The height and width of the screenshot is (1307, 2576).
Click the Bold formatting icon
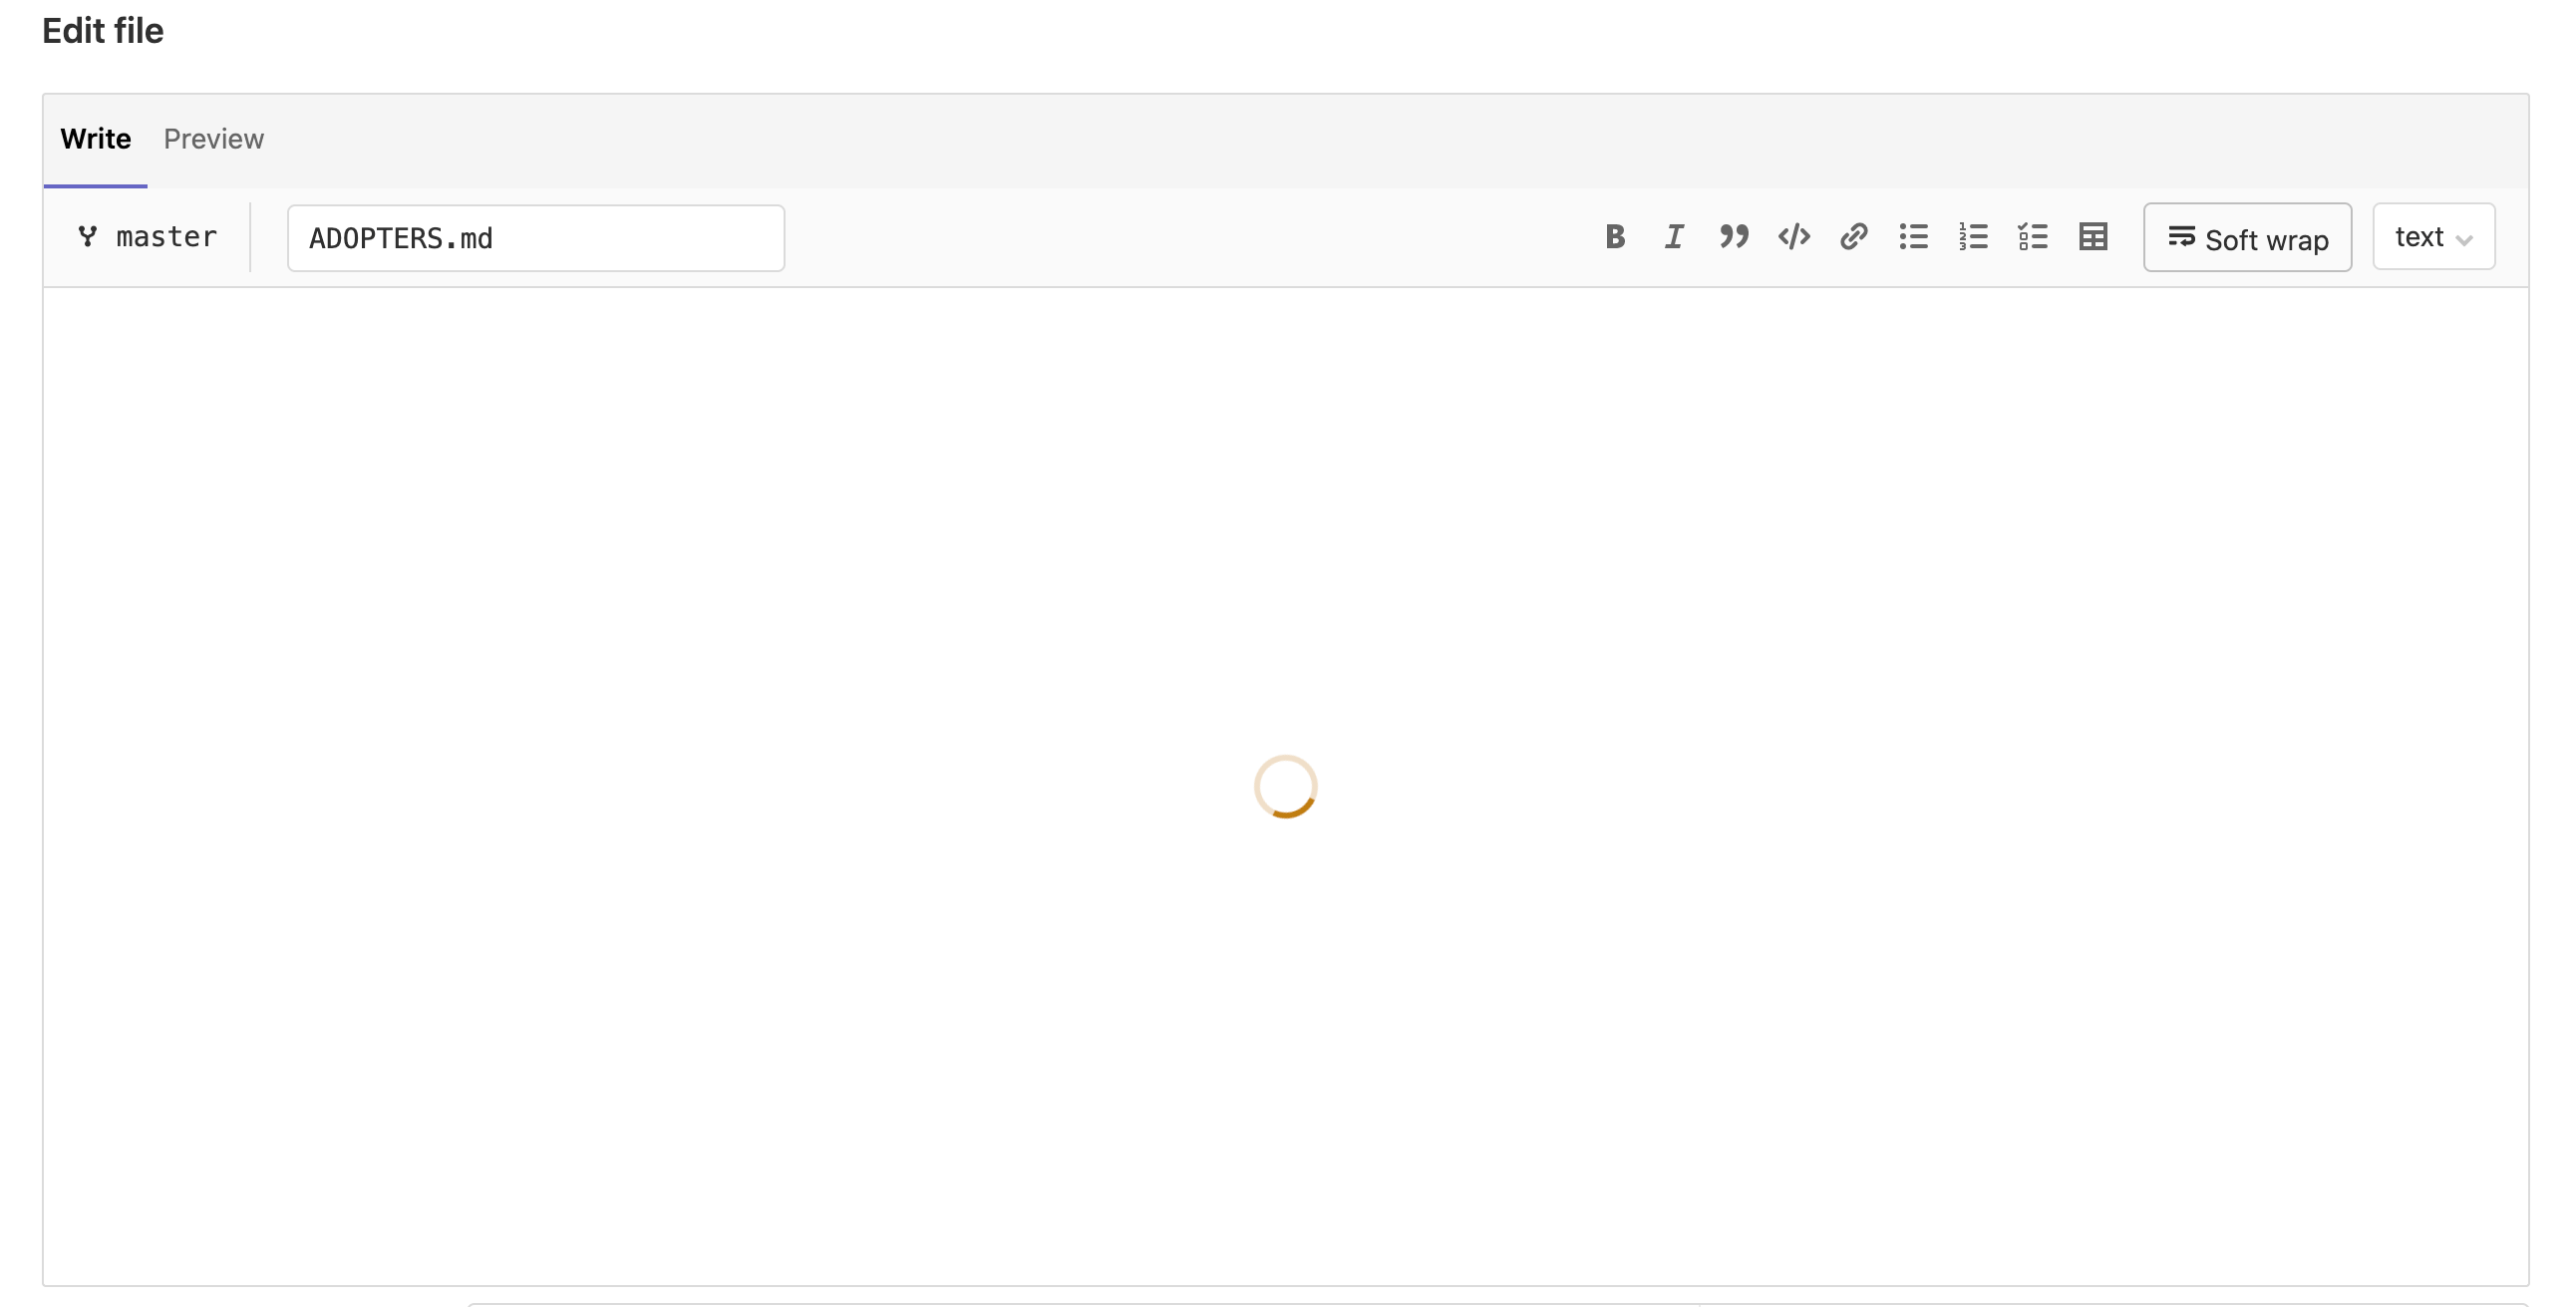[1615, 236]
